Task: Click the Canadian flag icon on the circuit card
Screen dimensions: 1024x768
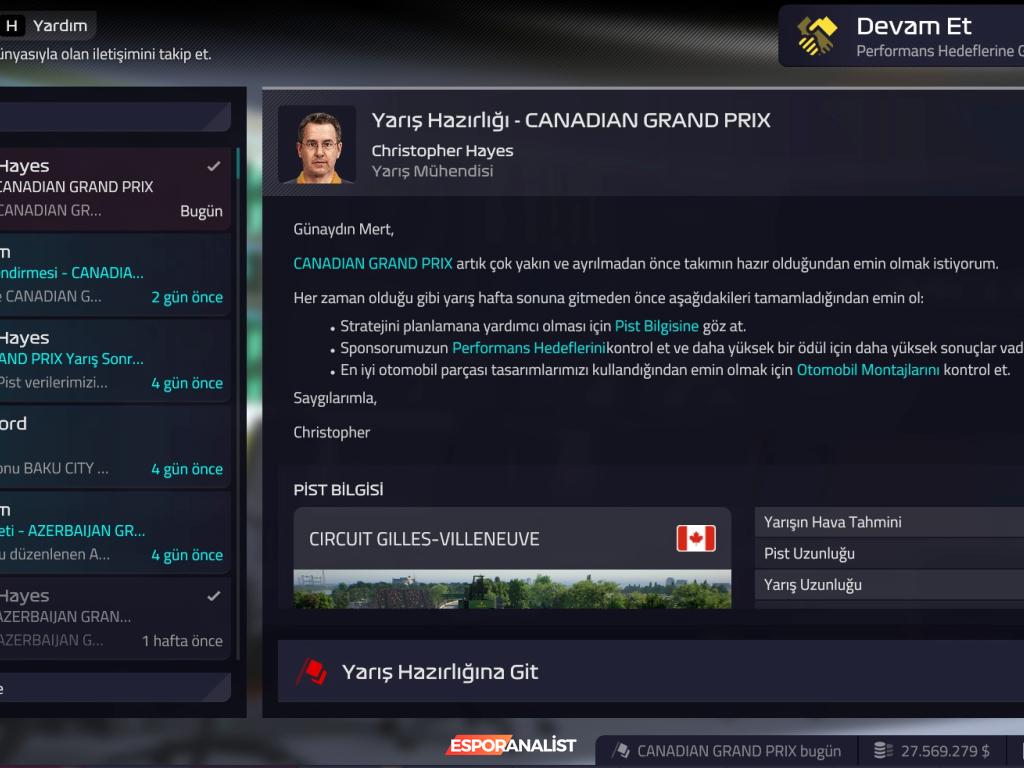Action: pos(696,539)
